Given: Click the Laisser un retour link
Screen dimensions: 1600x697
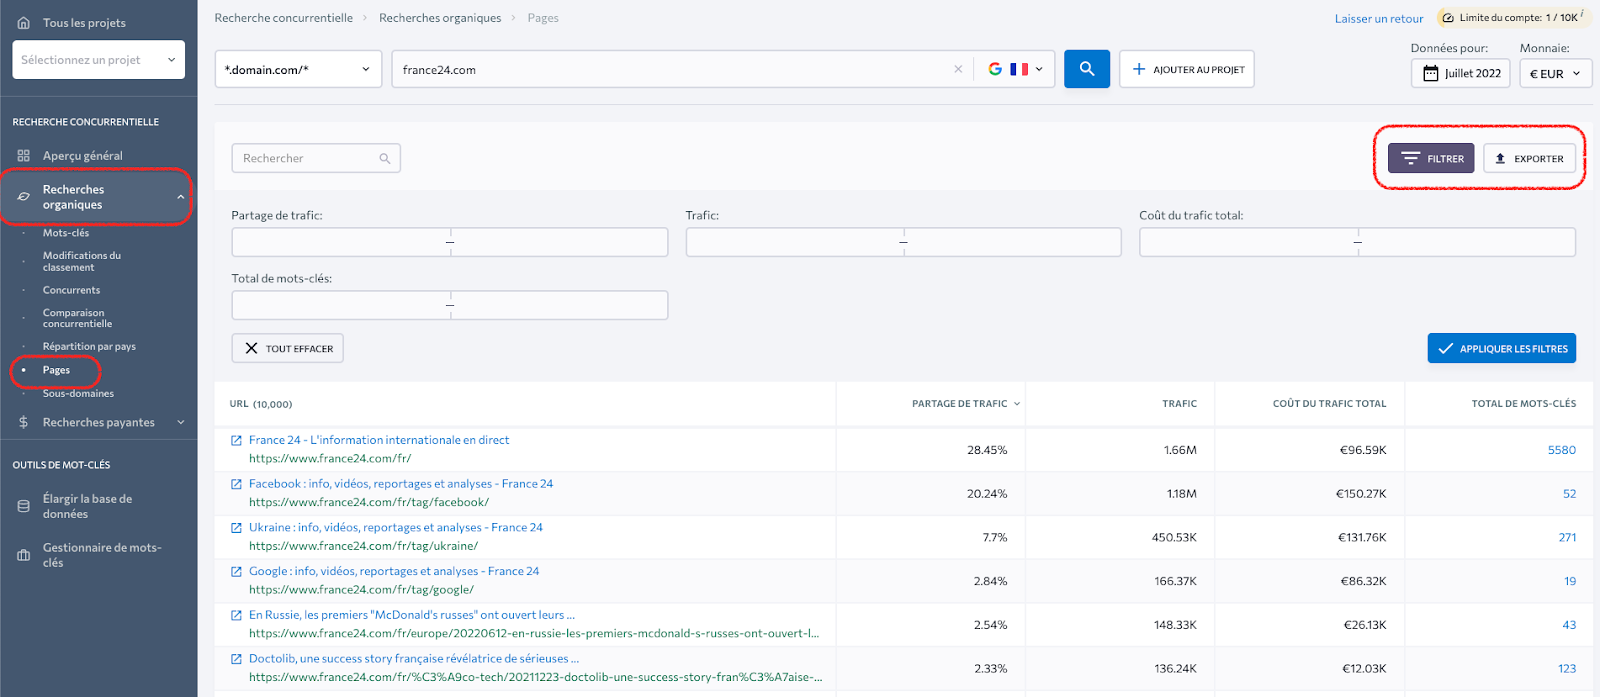Looking at the screenshot, I should (x=1379, y=18).
